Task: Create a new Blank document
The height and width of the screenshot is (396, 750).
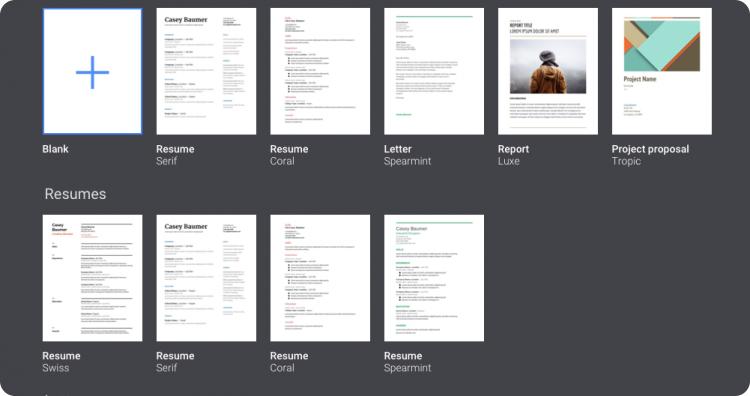Action: [92, 71]
